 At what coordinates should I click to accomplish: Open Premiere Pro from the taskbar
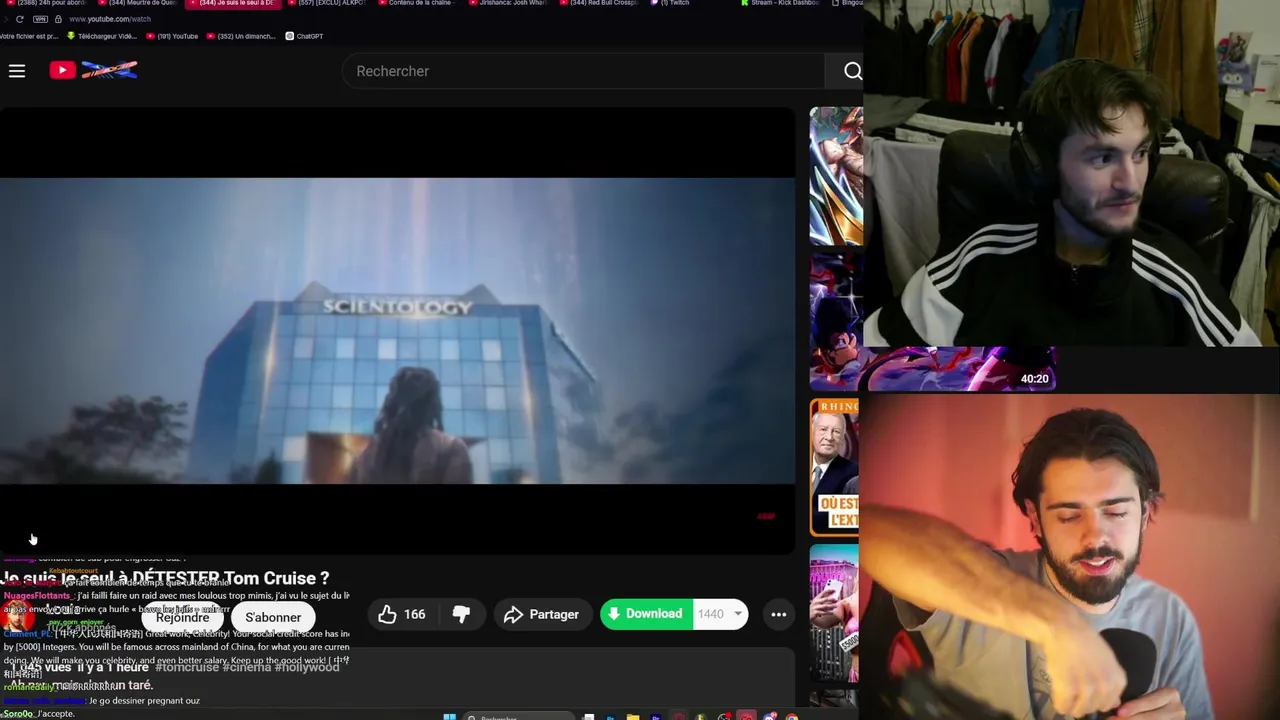tap(656, 716)
